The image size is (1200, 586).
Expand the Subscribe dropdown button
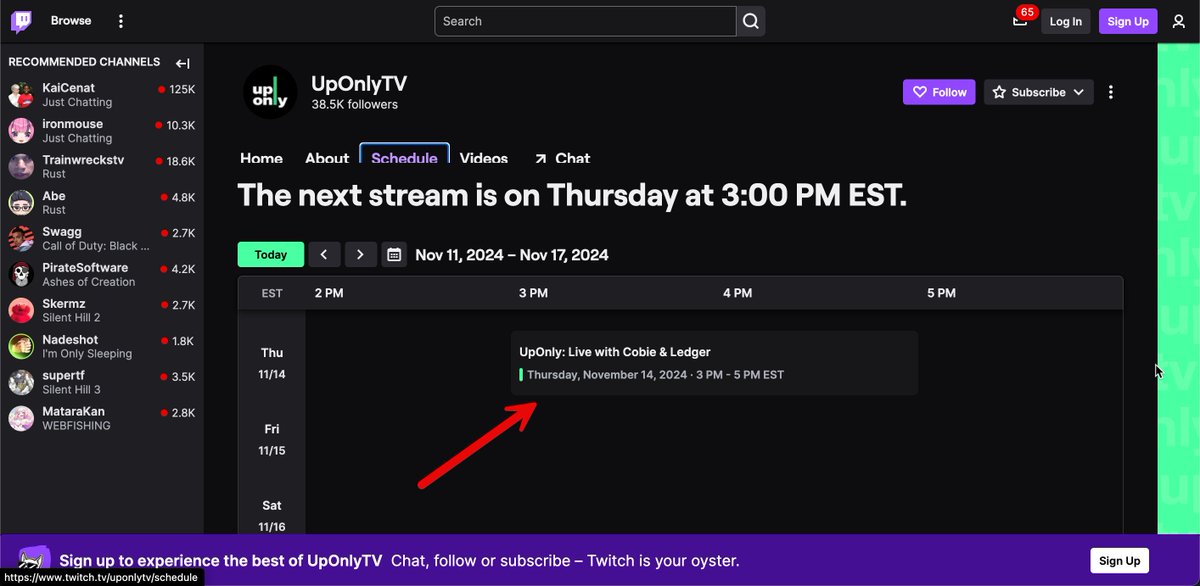1038,92
